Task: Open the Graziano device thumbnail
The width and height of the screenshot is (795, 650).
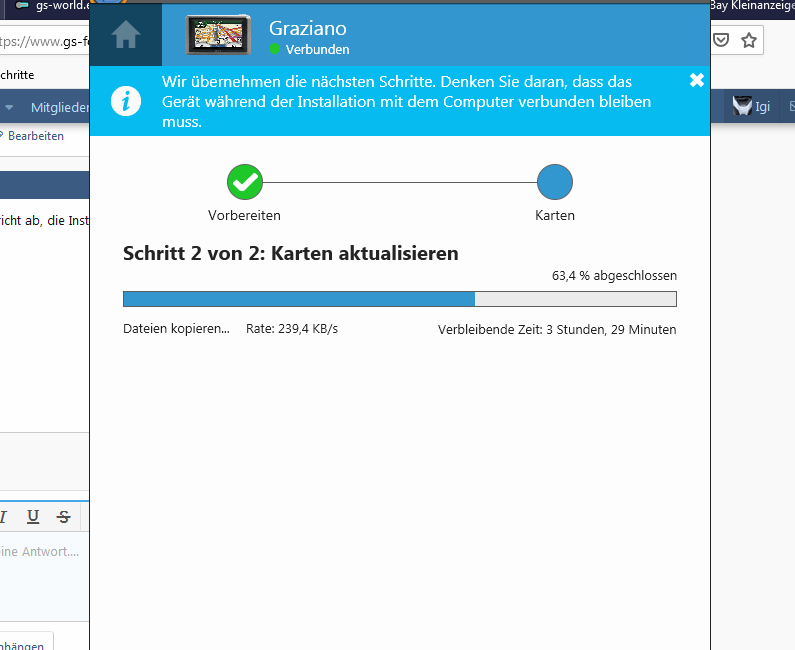Action: coord(217,35)
